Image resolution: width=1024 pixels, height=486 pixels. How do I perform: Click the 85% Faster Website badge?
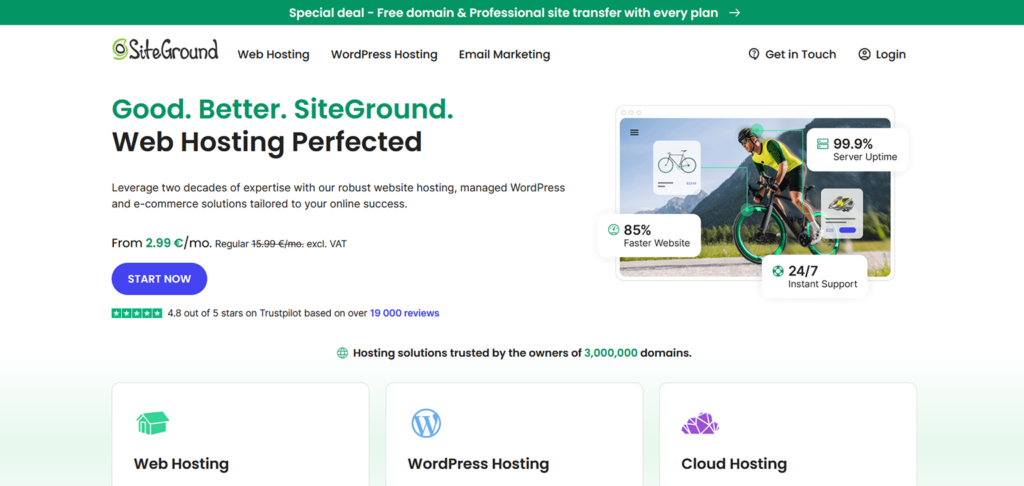coord(649,236)
